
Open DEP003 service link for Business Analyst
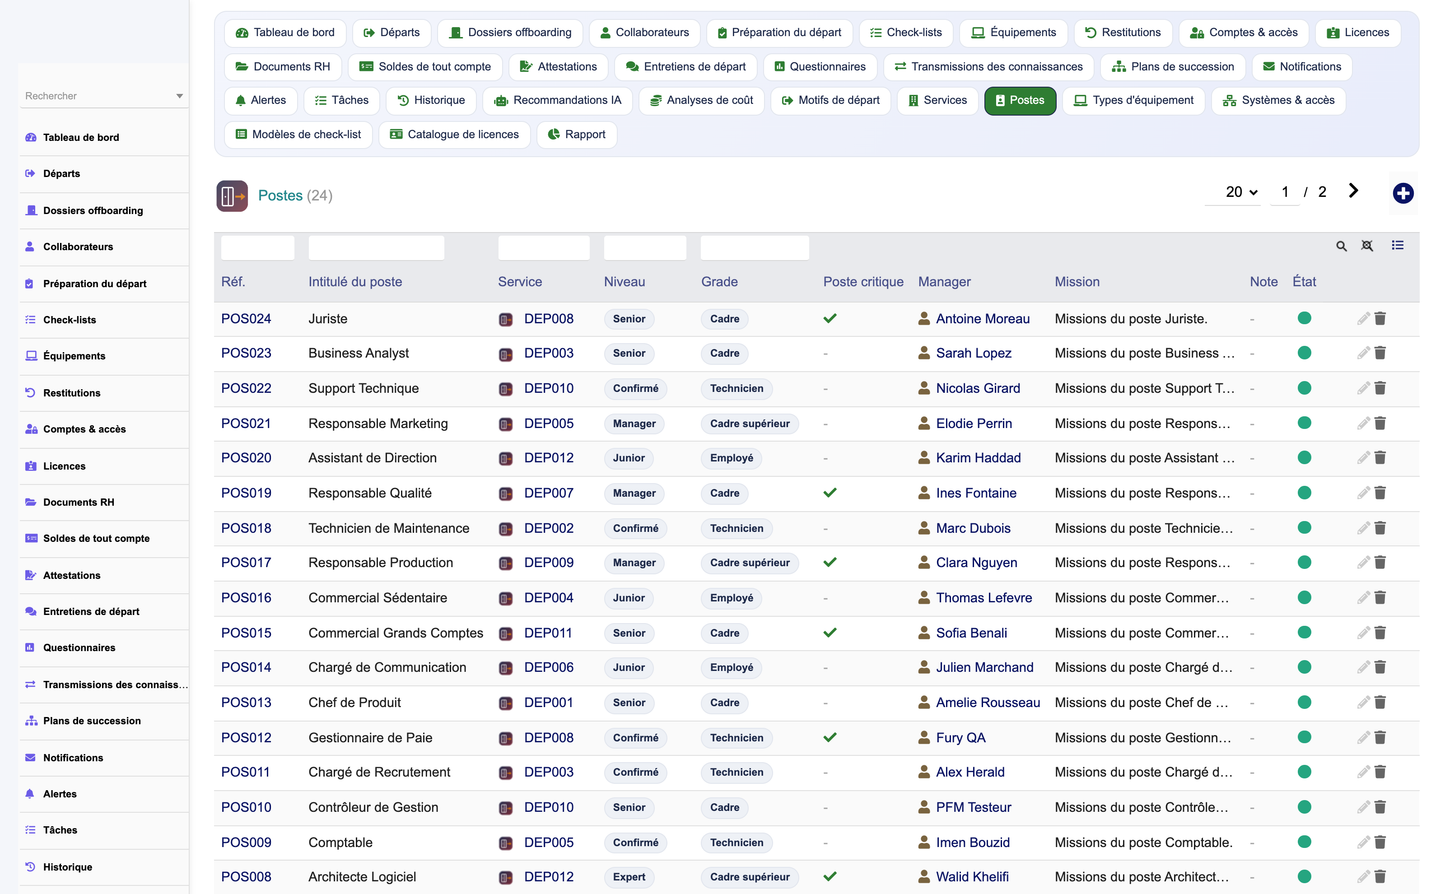pyautogui.click(x=549, y=353)
